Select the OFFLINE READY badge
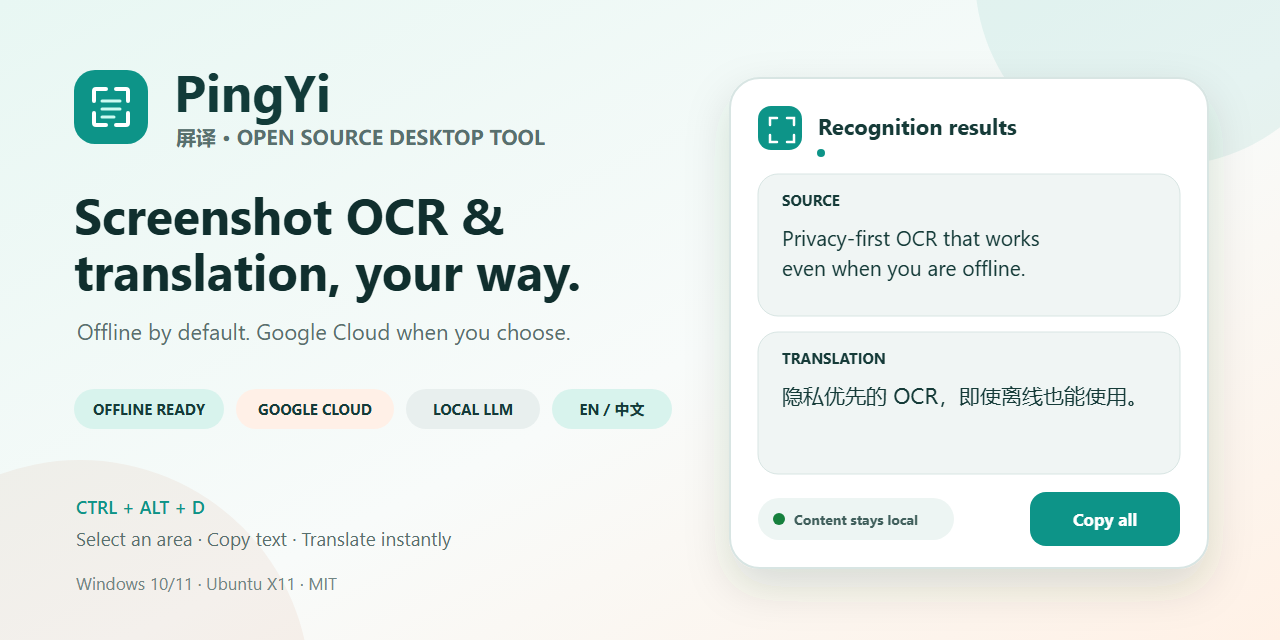 (x=149, y=409)
